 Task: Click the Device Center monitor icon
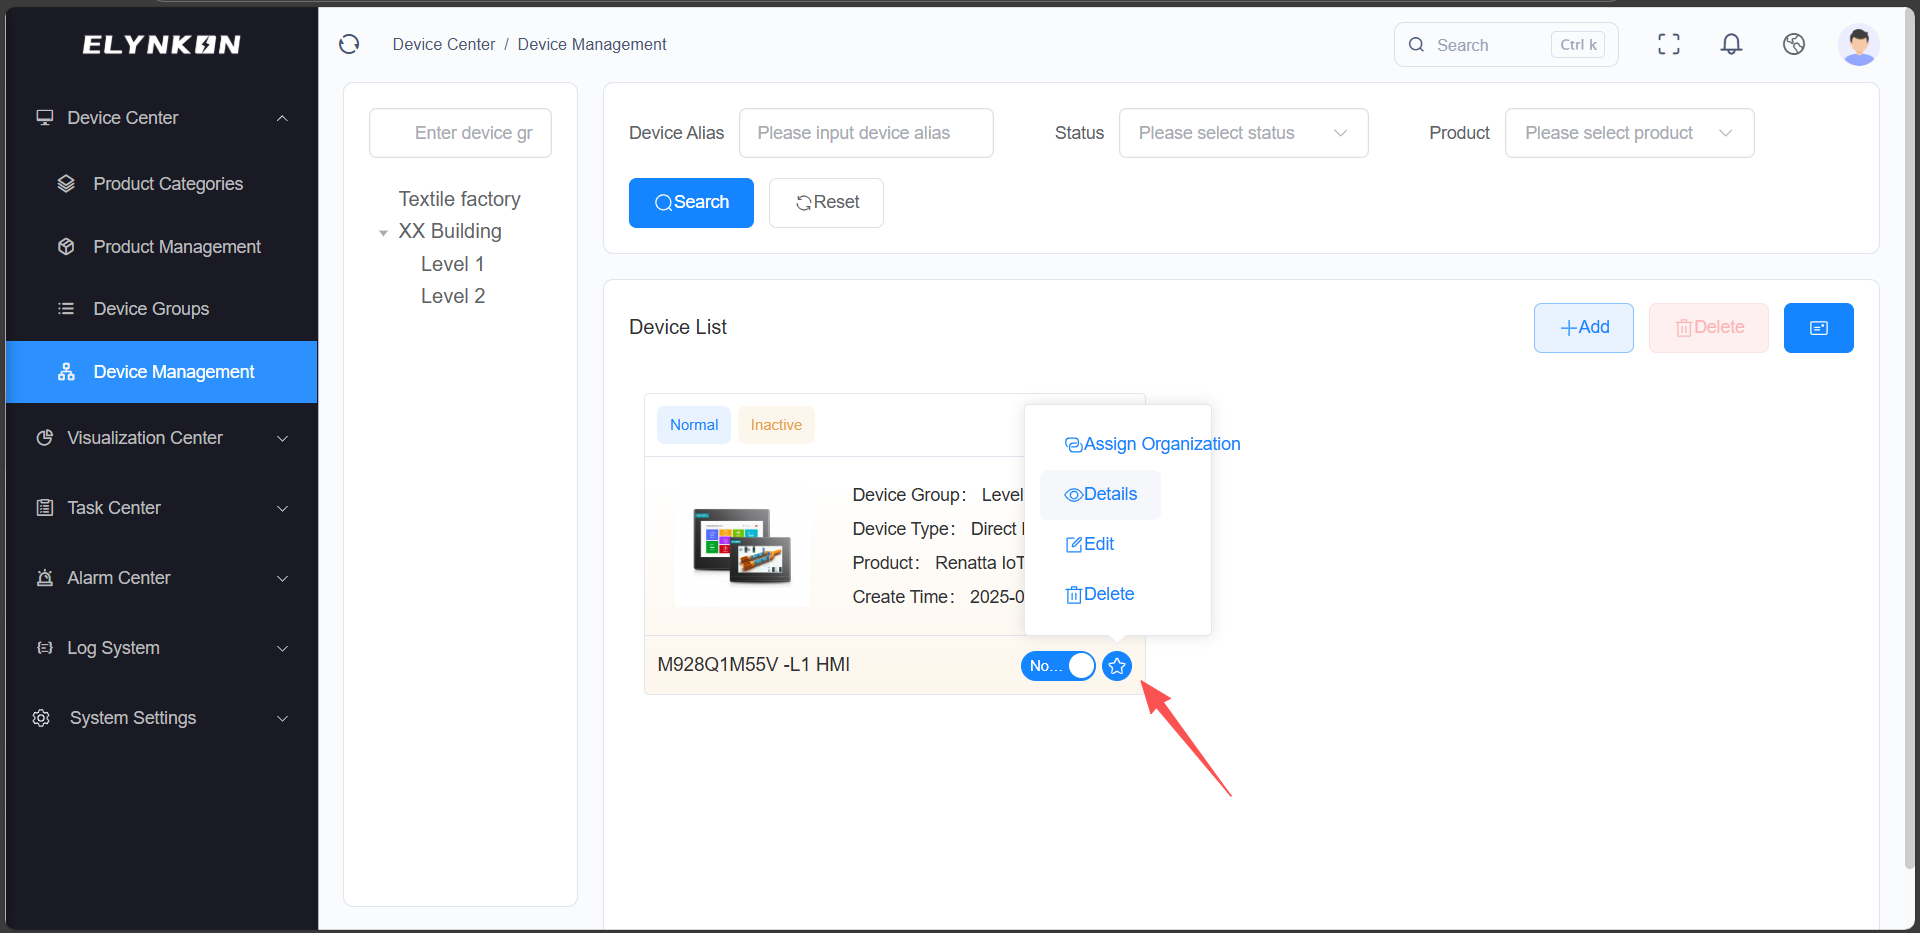45,118
